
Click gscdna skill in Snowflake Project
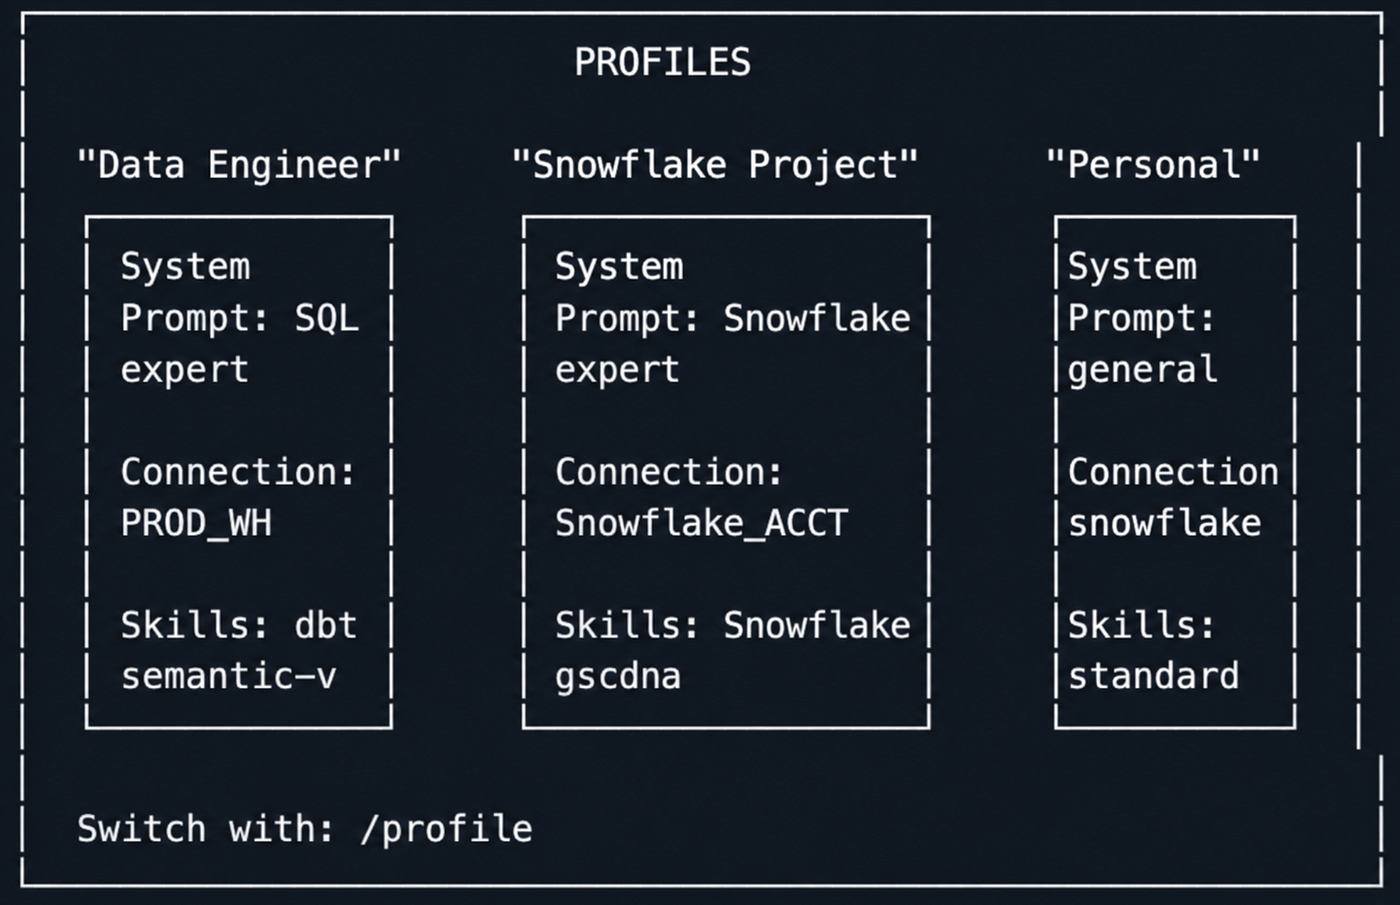coord(618,677)
